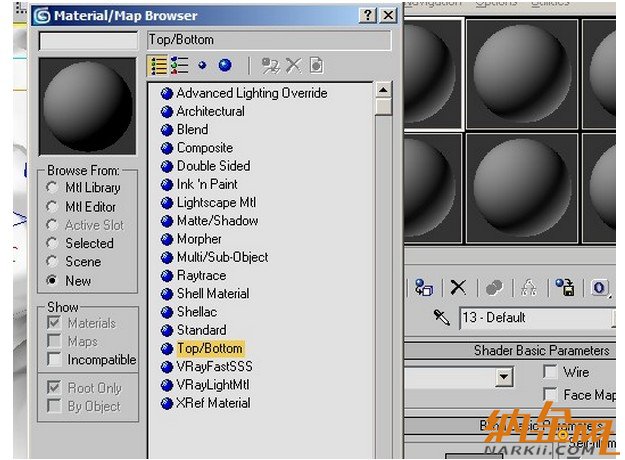Click the 3ds Max logo in title bar
This screenshot has height=460, width=625.
click(42, 16)
